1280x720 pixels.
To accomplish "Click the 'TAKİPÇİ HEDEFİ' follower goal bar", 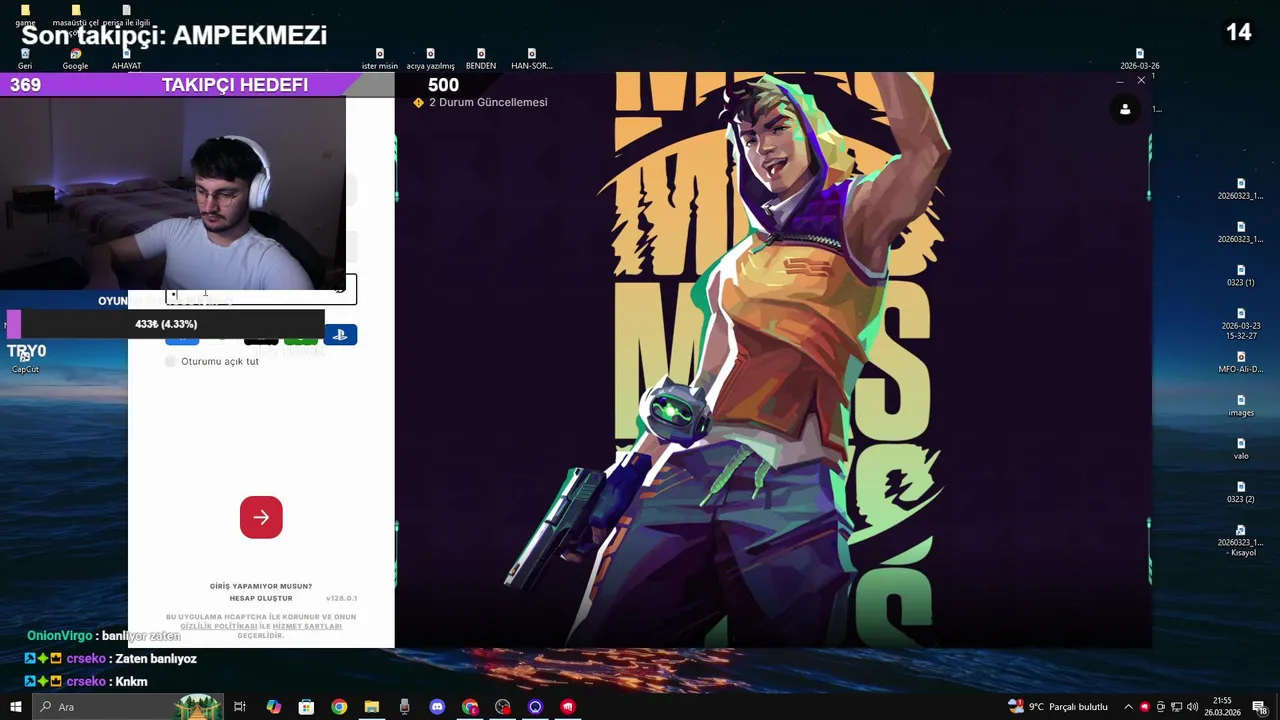I will [197, 85].
